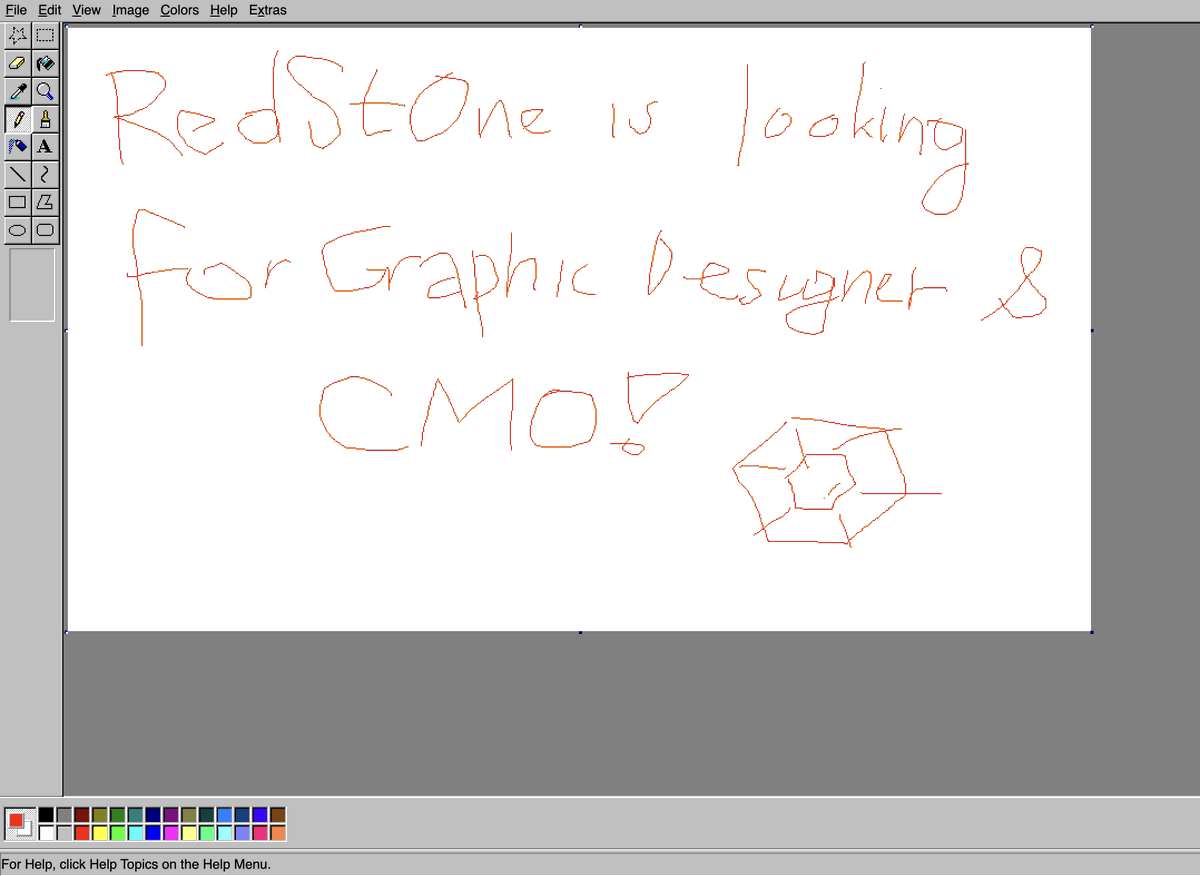
Task: Pick the straight Line tool
Action: point(17,174)
